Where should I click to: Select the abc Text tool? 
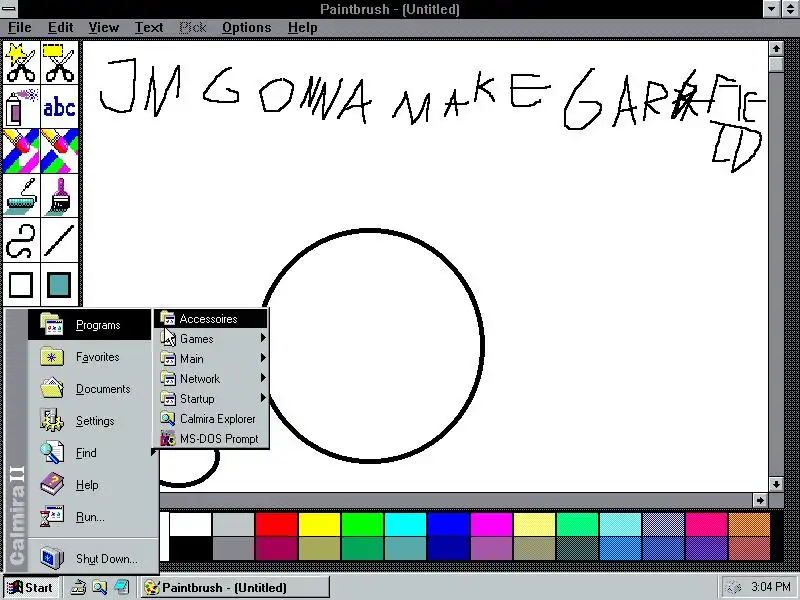tap(60, 107)
